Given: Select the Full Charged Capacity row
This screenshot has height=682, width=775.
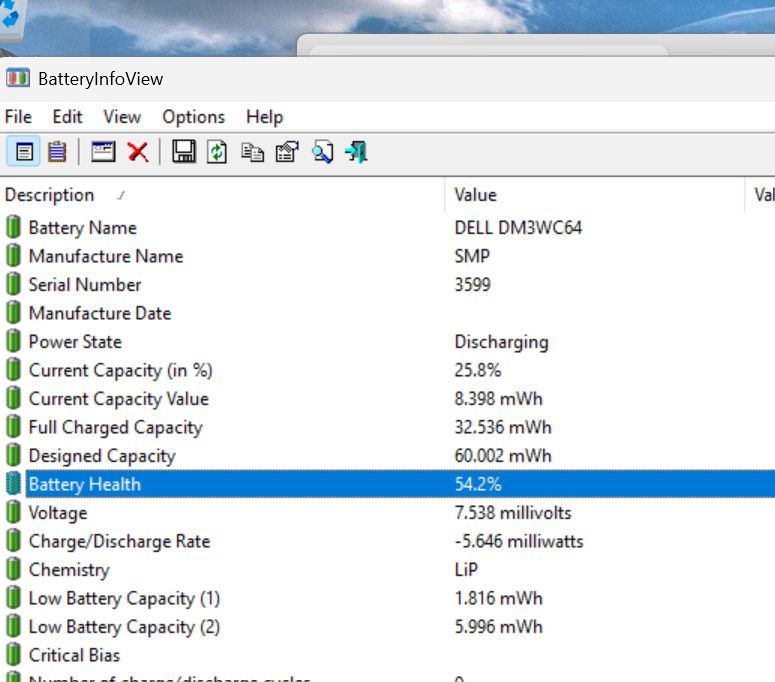Looking at the screenshot, I should coord(115,428).
